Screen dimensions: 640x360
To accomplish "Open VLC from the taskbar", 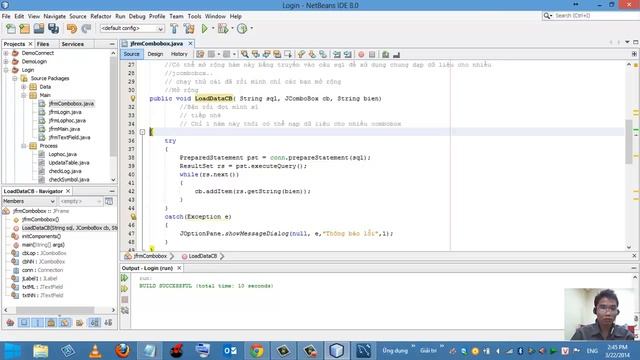I will (x=95, y=351).
